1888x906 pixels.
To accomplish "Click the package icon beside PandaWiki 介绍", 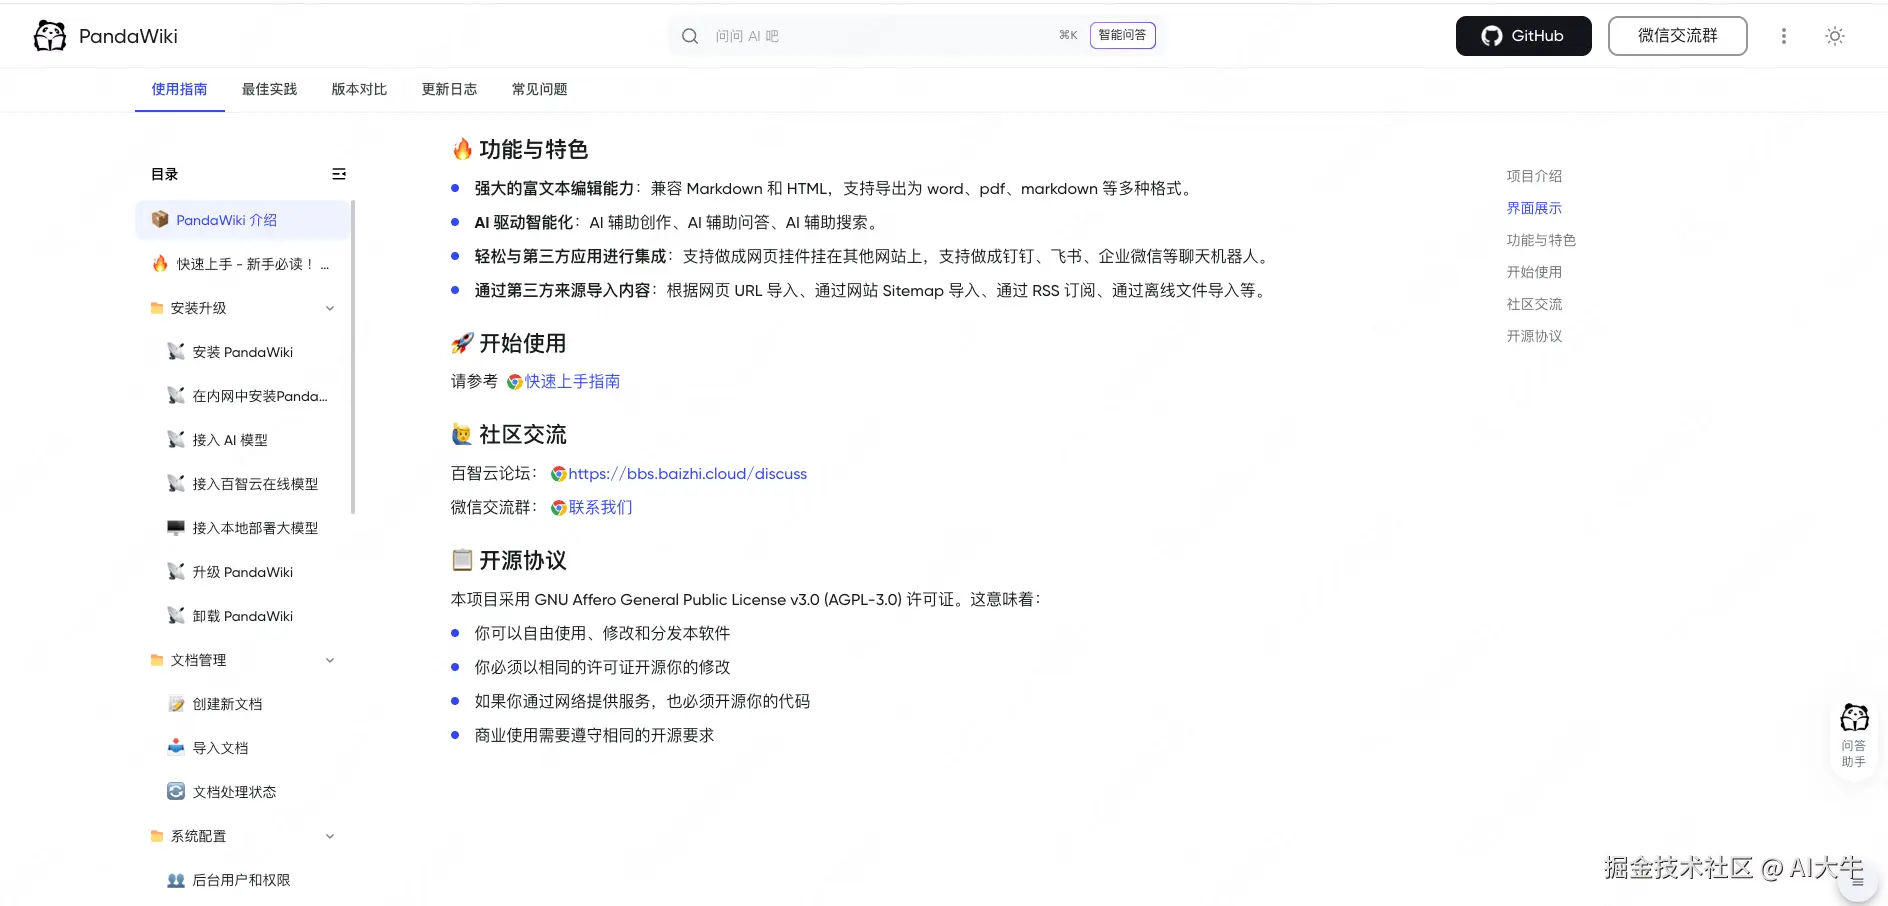I will 160,219.
